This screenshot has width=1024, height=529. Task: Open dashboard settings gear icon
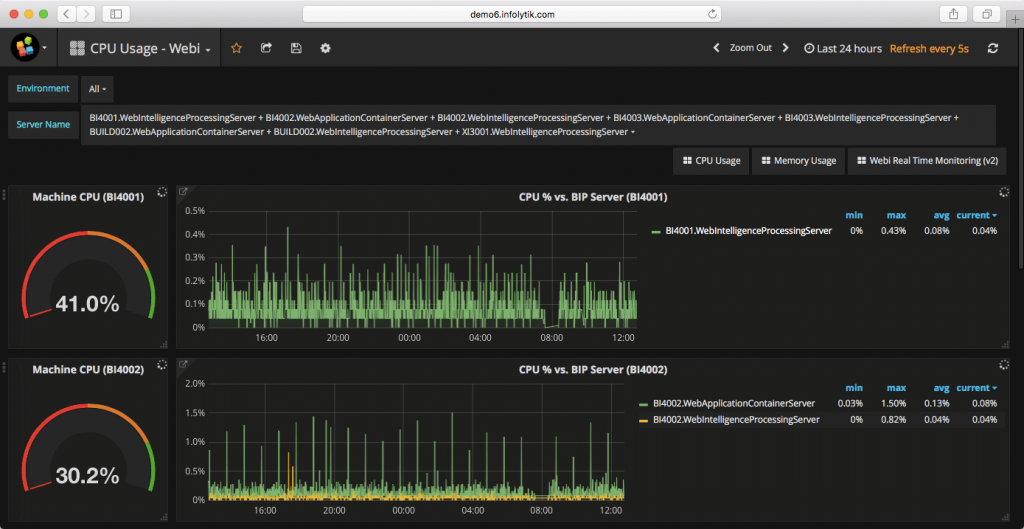coord(325,48)
